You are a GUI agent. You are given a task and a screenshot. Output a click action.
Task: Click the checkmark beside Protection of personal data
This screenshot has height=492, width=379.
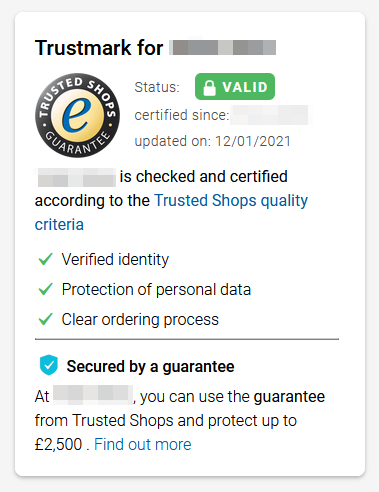[x=46, y=289]
